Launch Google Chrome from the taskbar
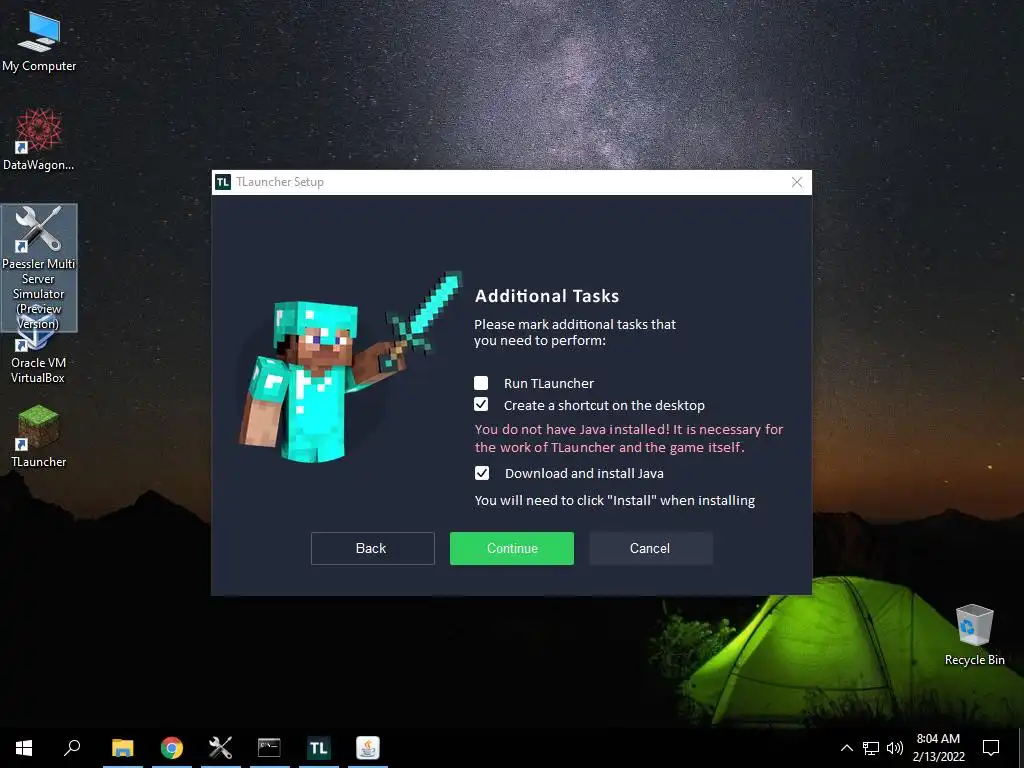Viewport: 1024px width, 768px height. pyautogui.click(x=172, y=748)
